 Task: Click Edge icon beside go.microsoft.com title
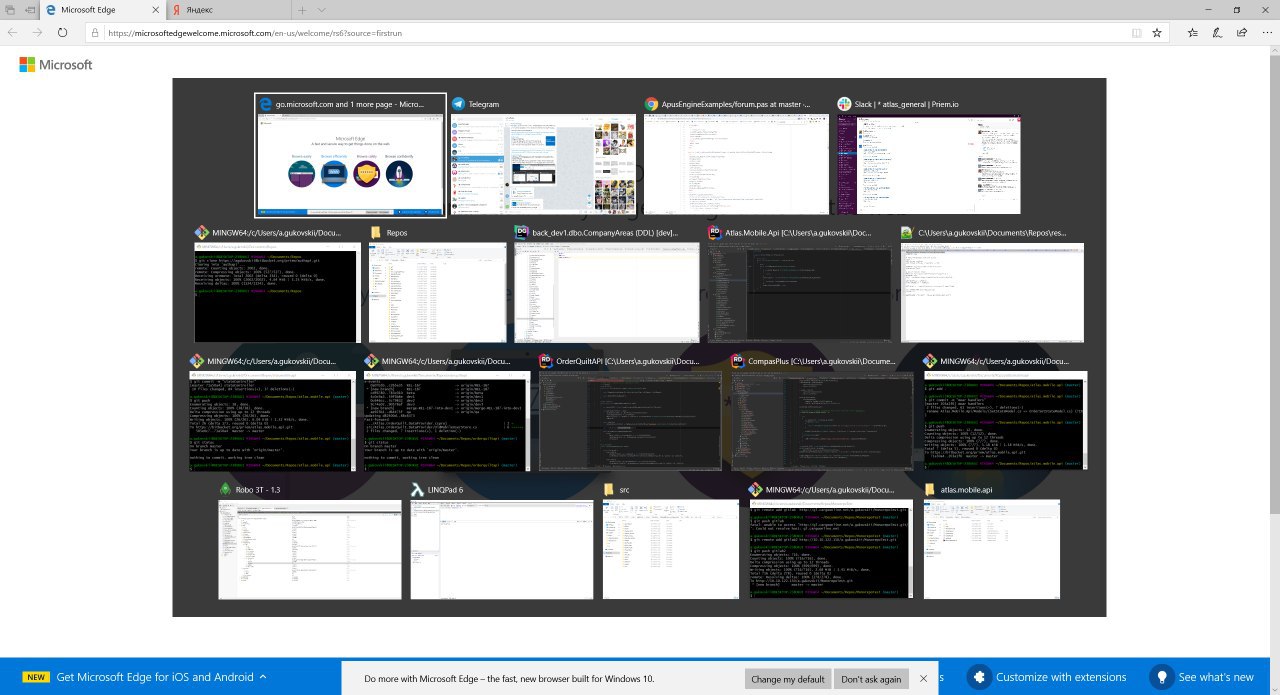(266, 104)
